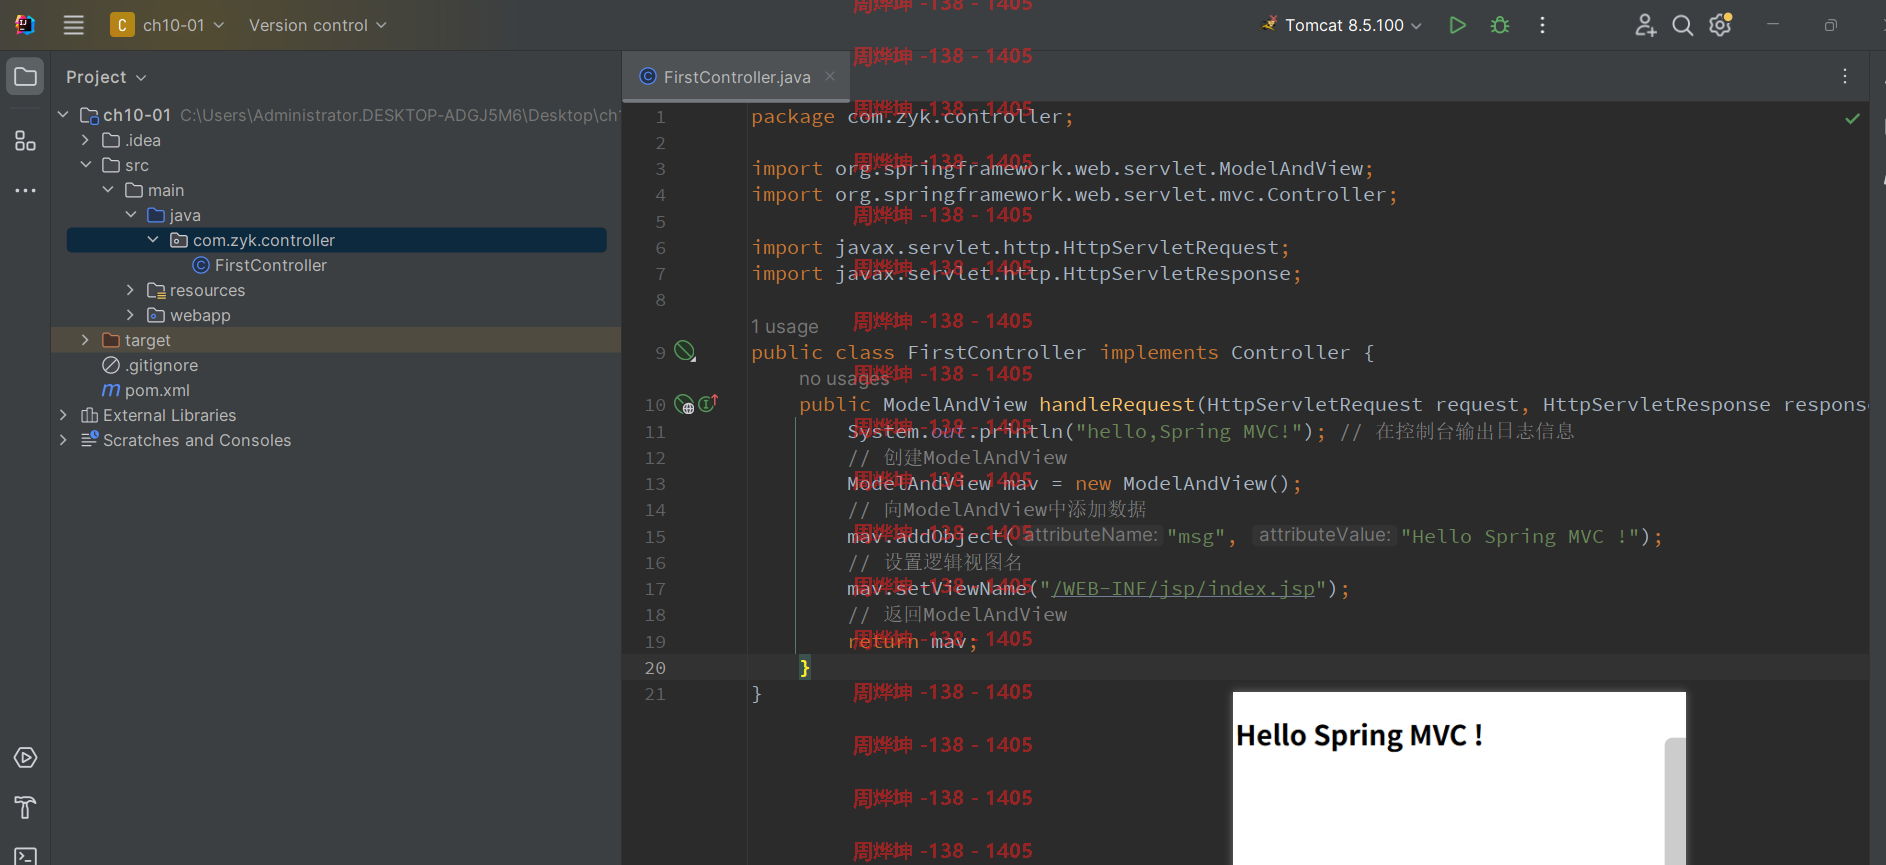The width and height of the screenshot is (1886, 865).
Task: Open /WEB-INF/jsp/index.jsp link in code
Action: [x=1183, y=588]
